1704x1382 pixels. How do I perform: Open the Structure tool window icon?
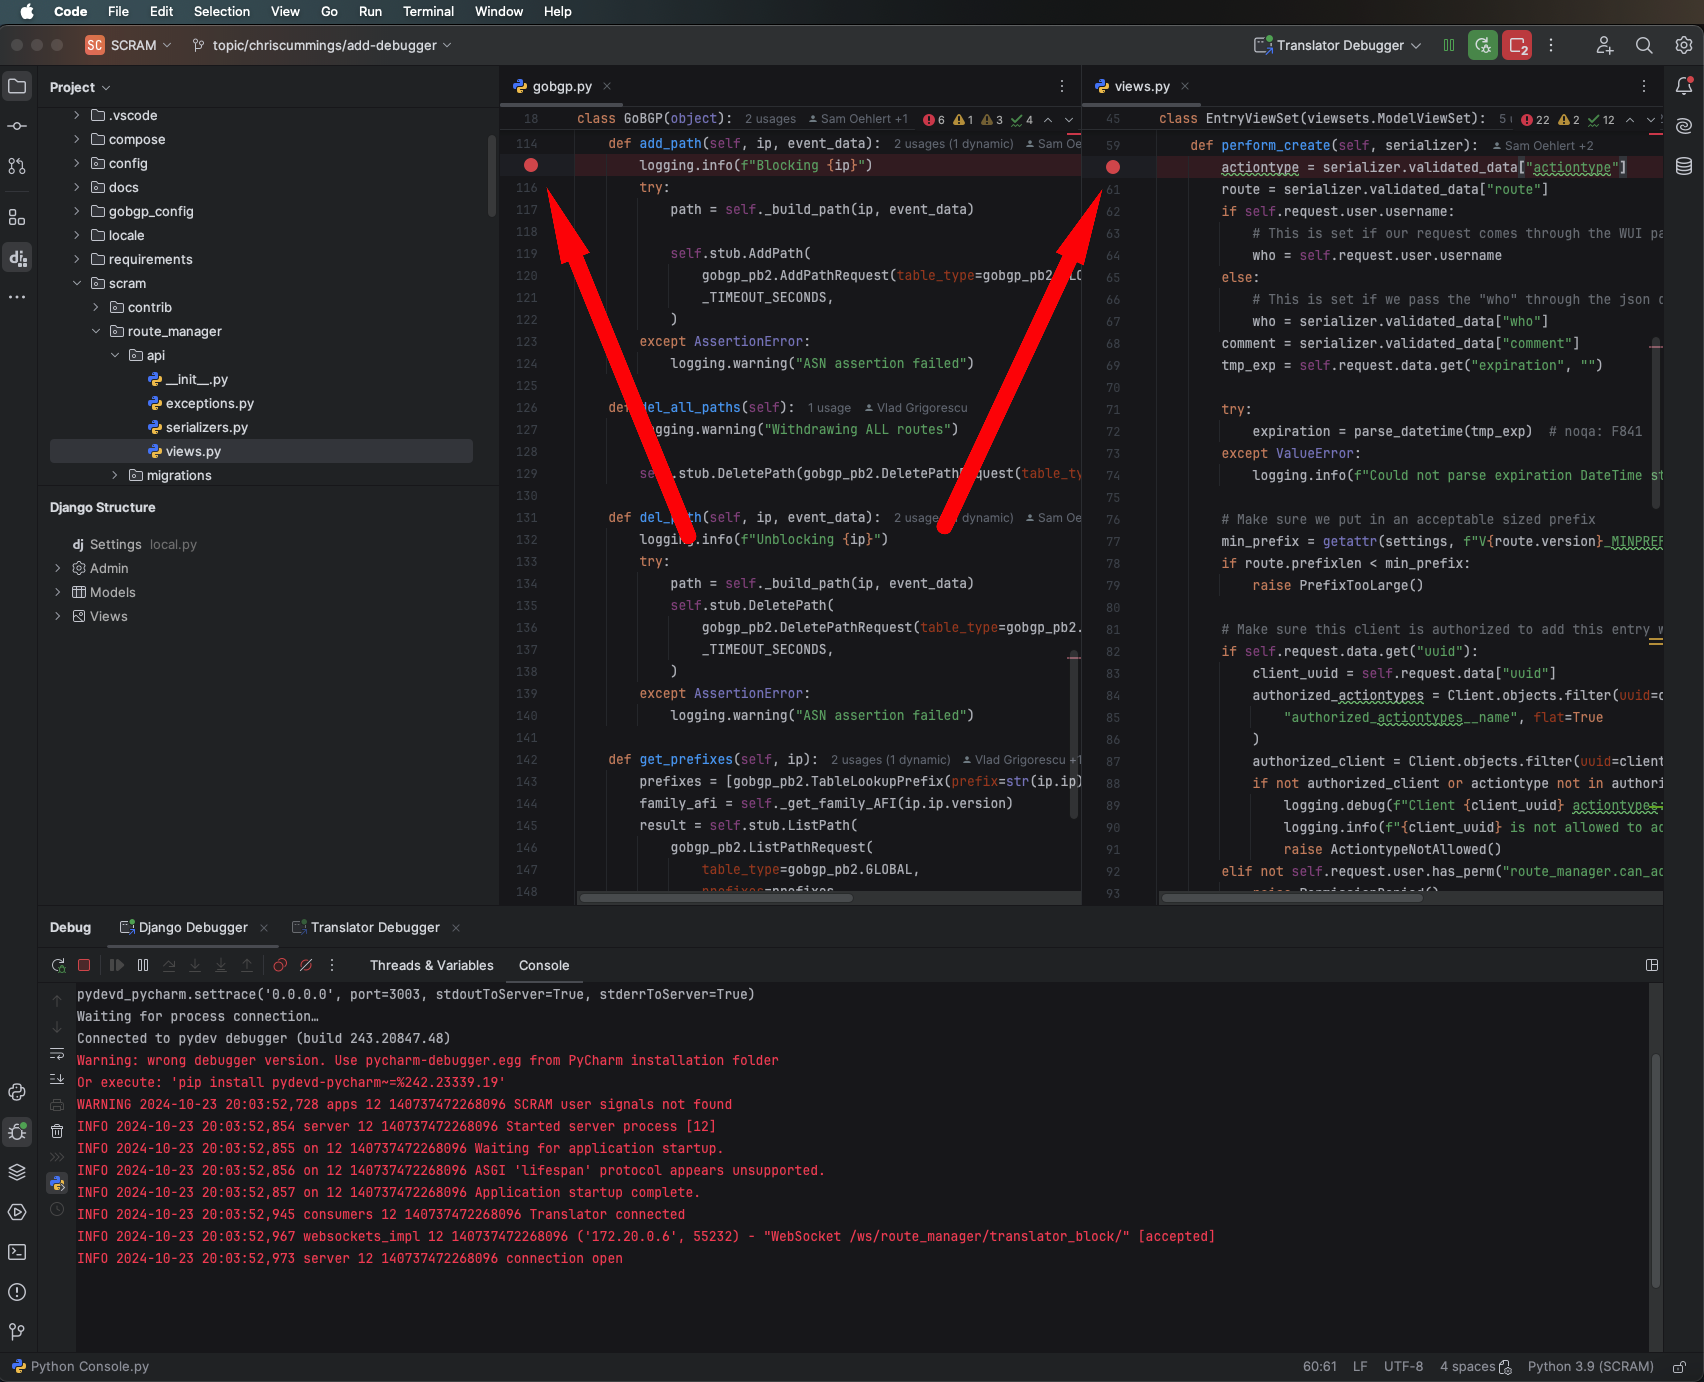click(17, 217)
